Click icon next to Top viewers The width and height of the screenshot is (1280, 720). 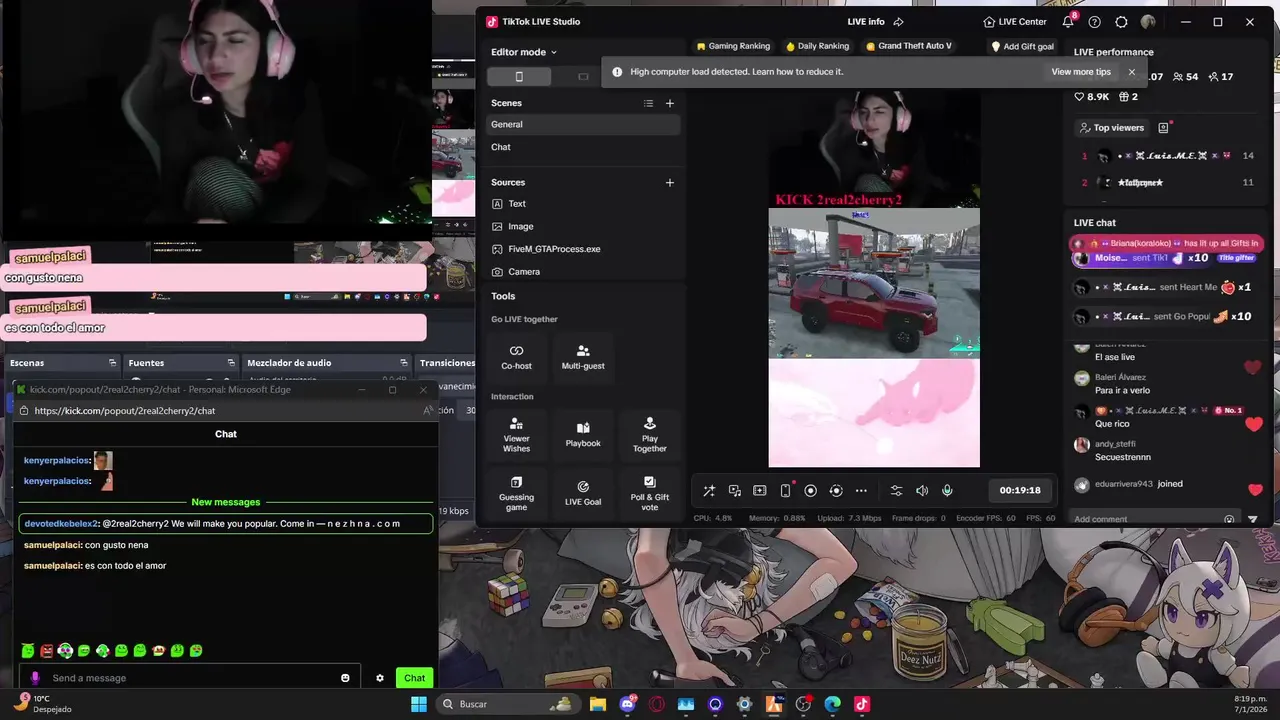coord(1163,128)
